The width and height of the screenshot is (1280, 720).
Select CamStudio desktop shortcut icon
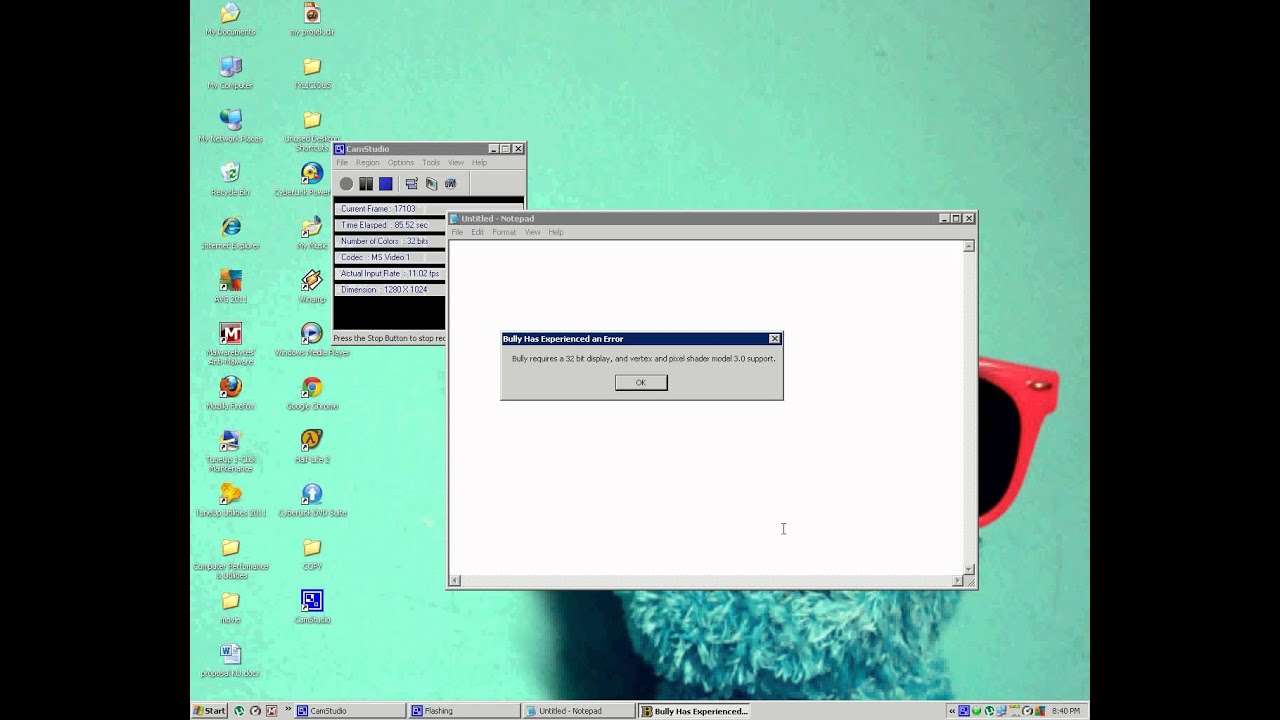(x=312, y=607)
